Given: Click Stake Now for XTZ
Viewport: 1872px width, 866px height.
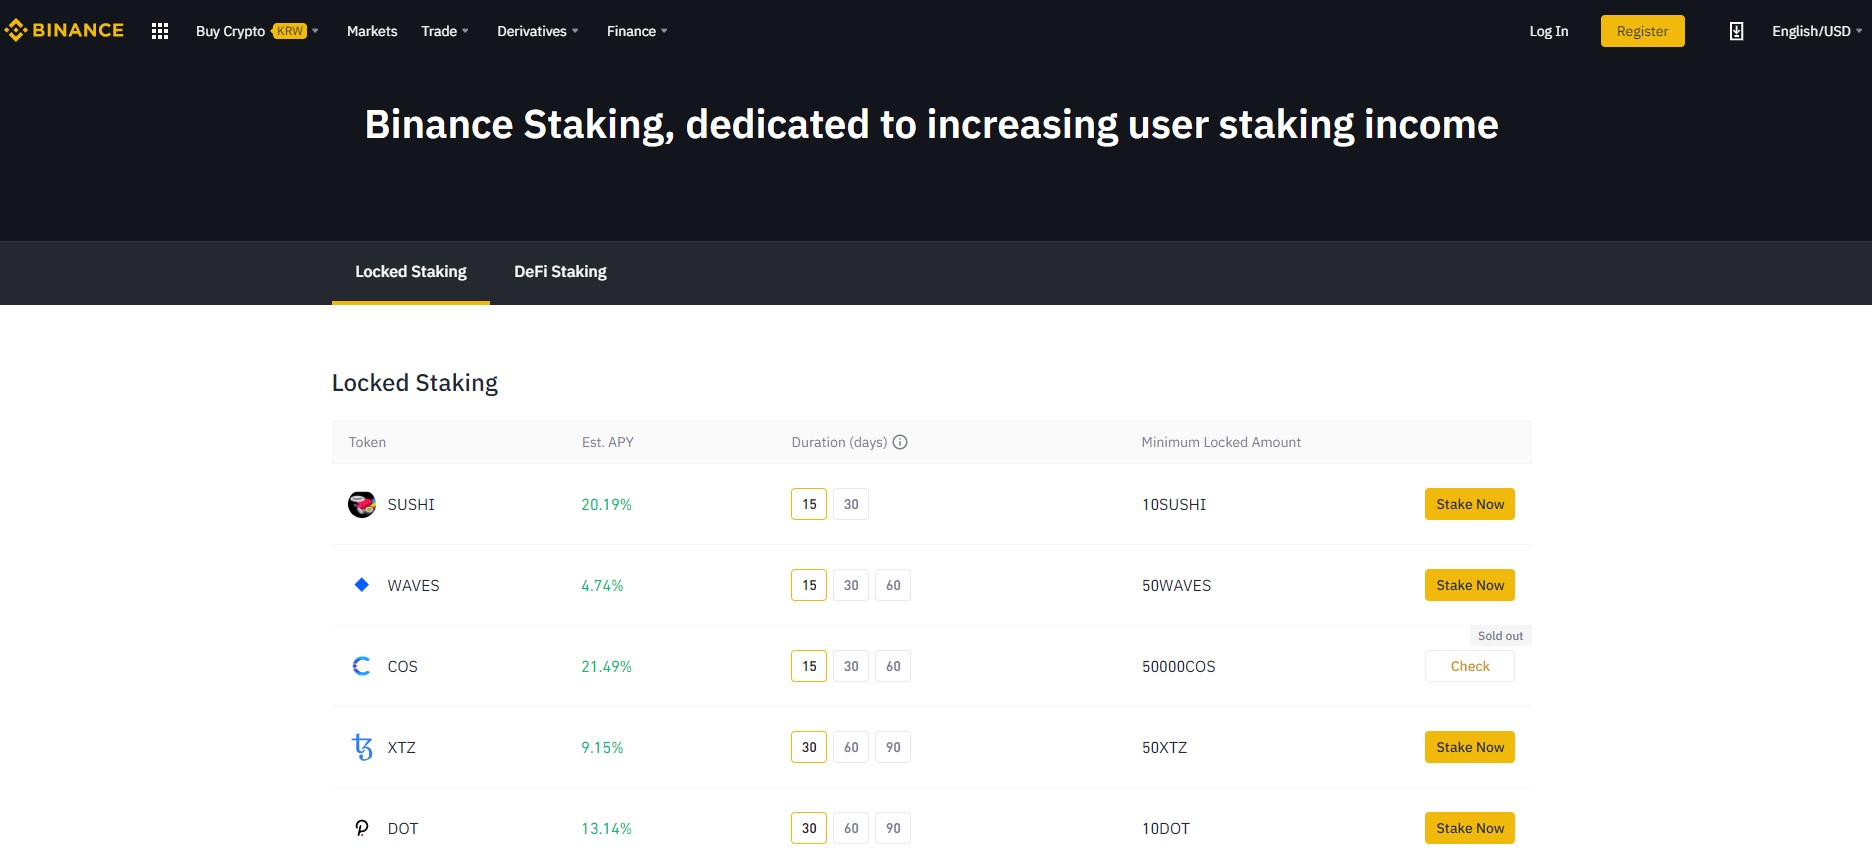Looking at the screenshot, I should [1470, 747].
